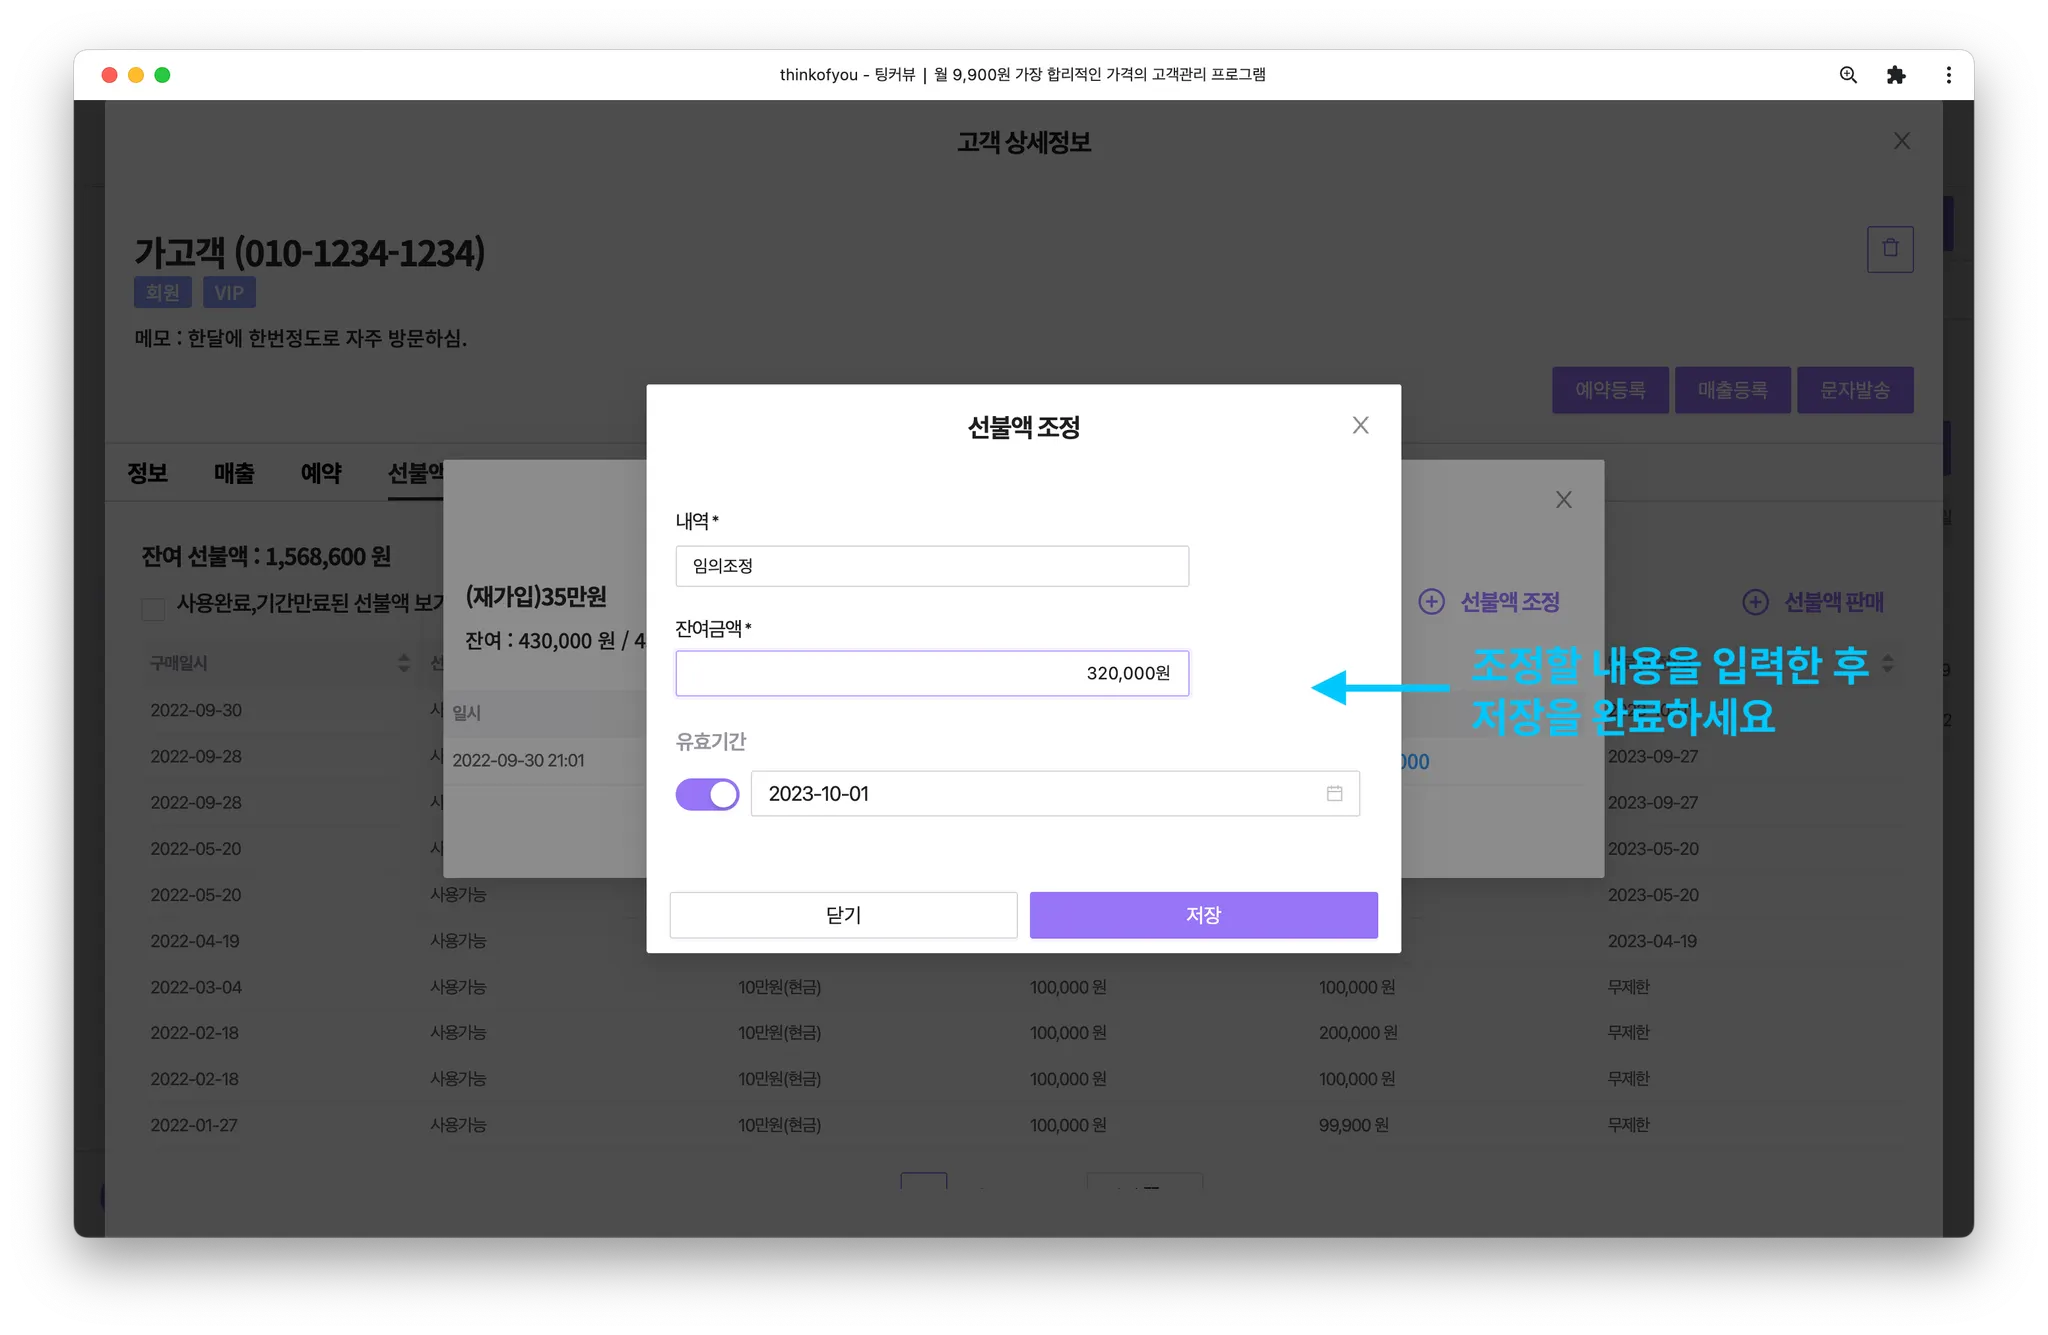
Task: Switch to the 예약 tab
Action: pos(321,473)
